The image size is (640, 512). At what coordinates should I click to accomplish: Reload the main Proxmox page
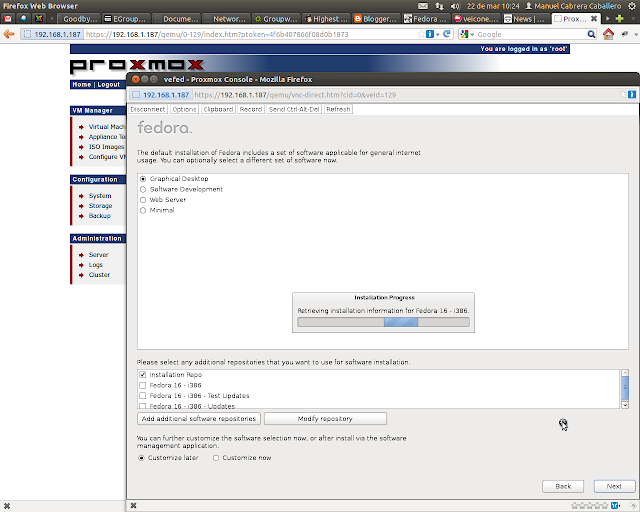[x=447, y=34]
